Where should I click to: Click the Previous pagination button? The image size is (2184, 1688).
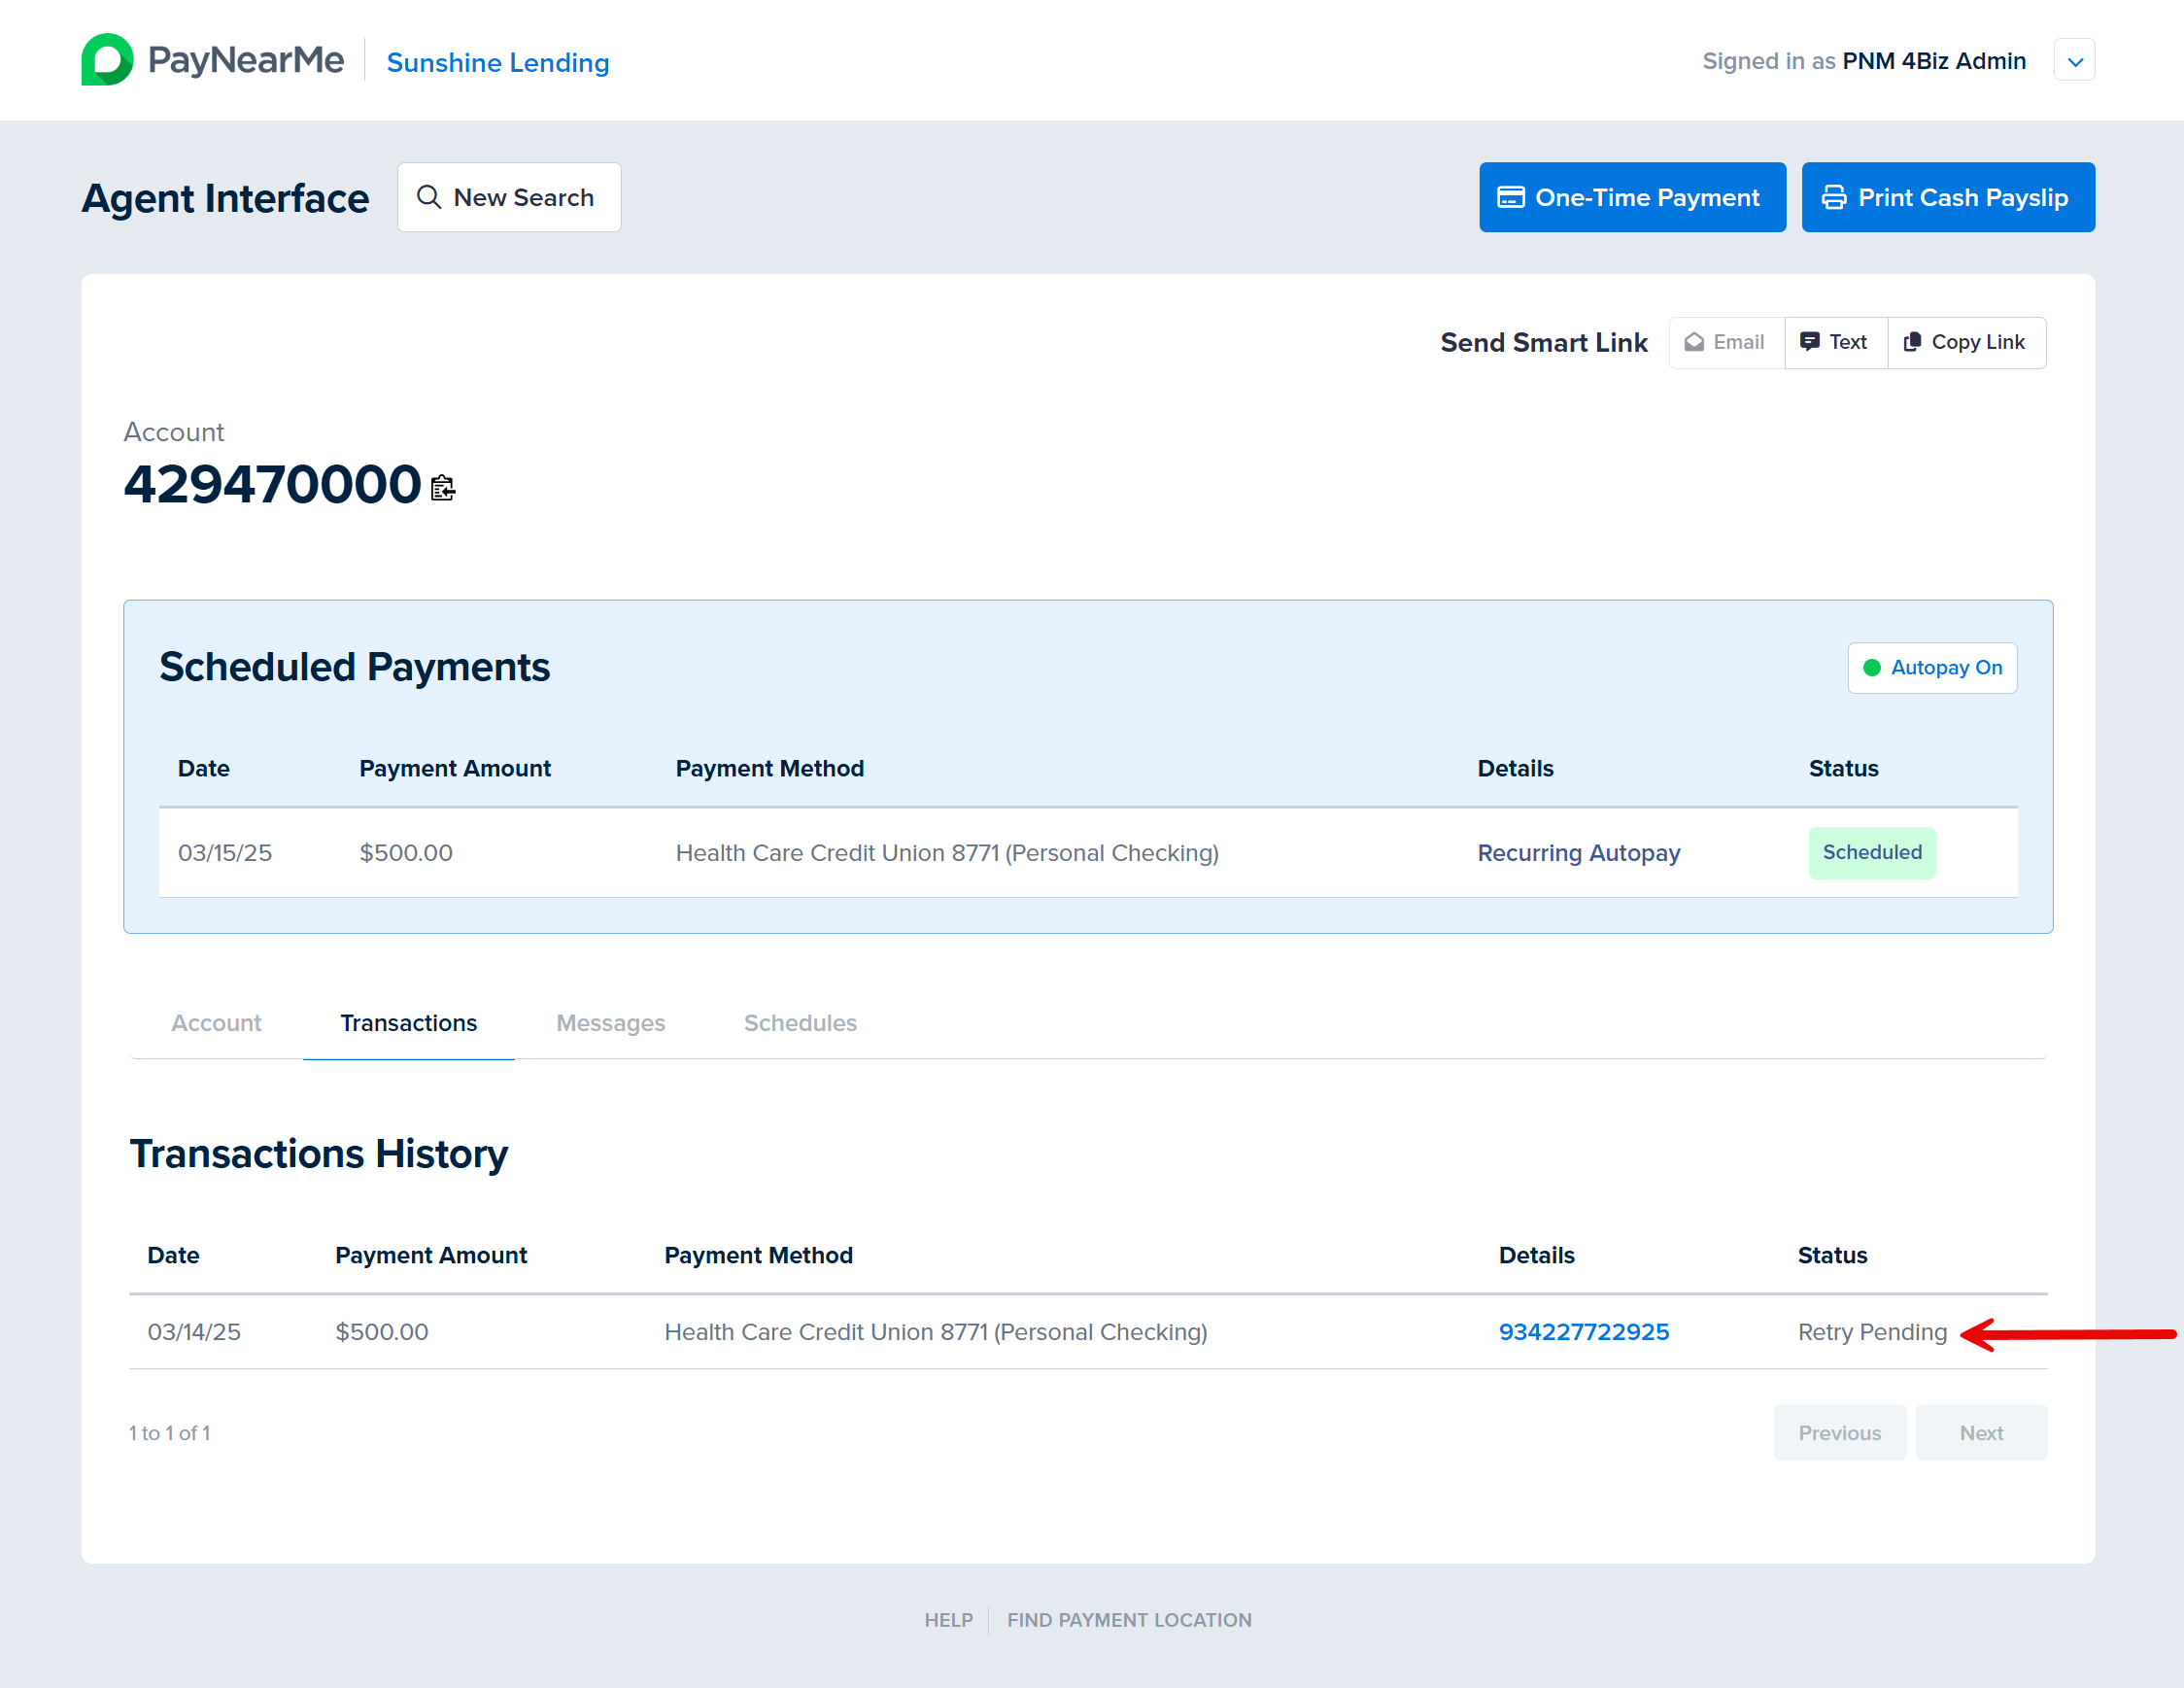point(1839,1433)
